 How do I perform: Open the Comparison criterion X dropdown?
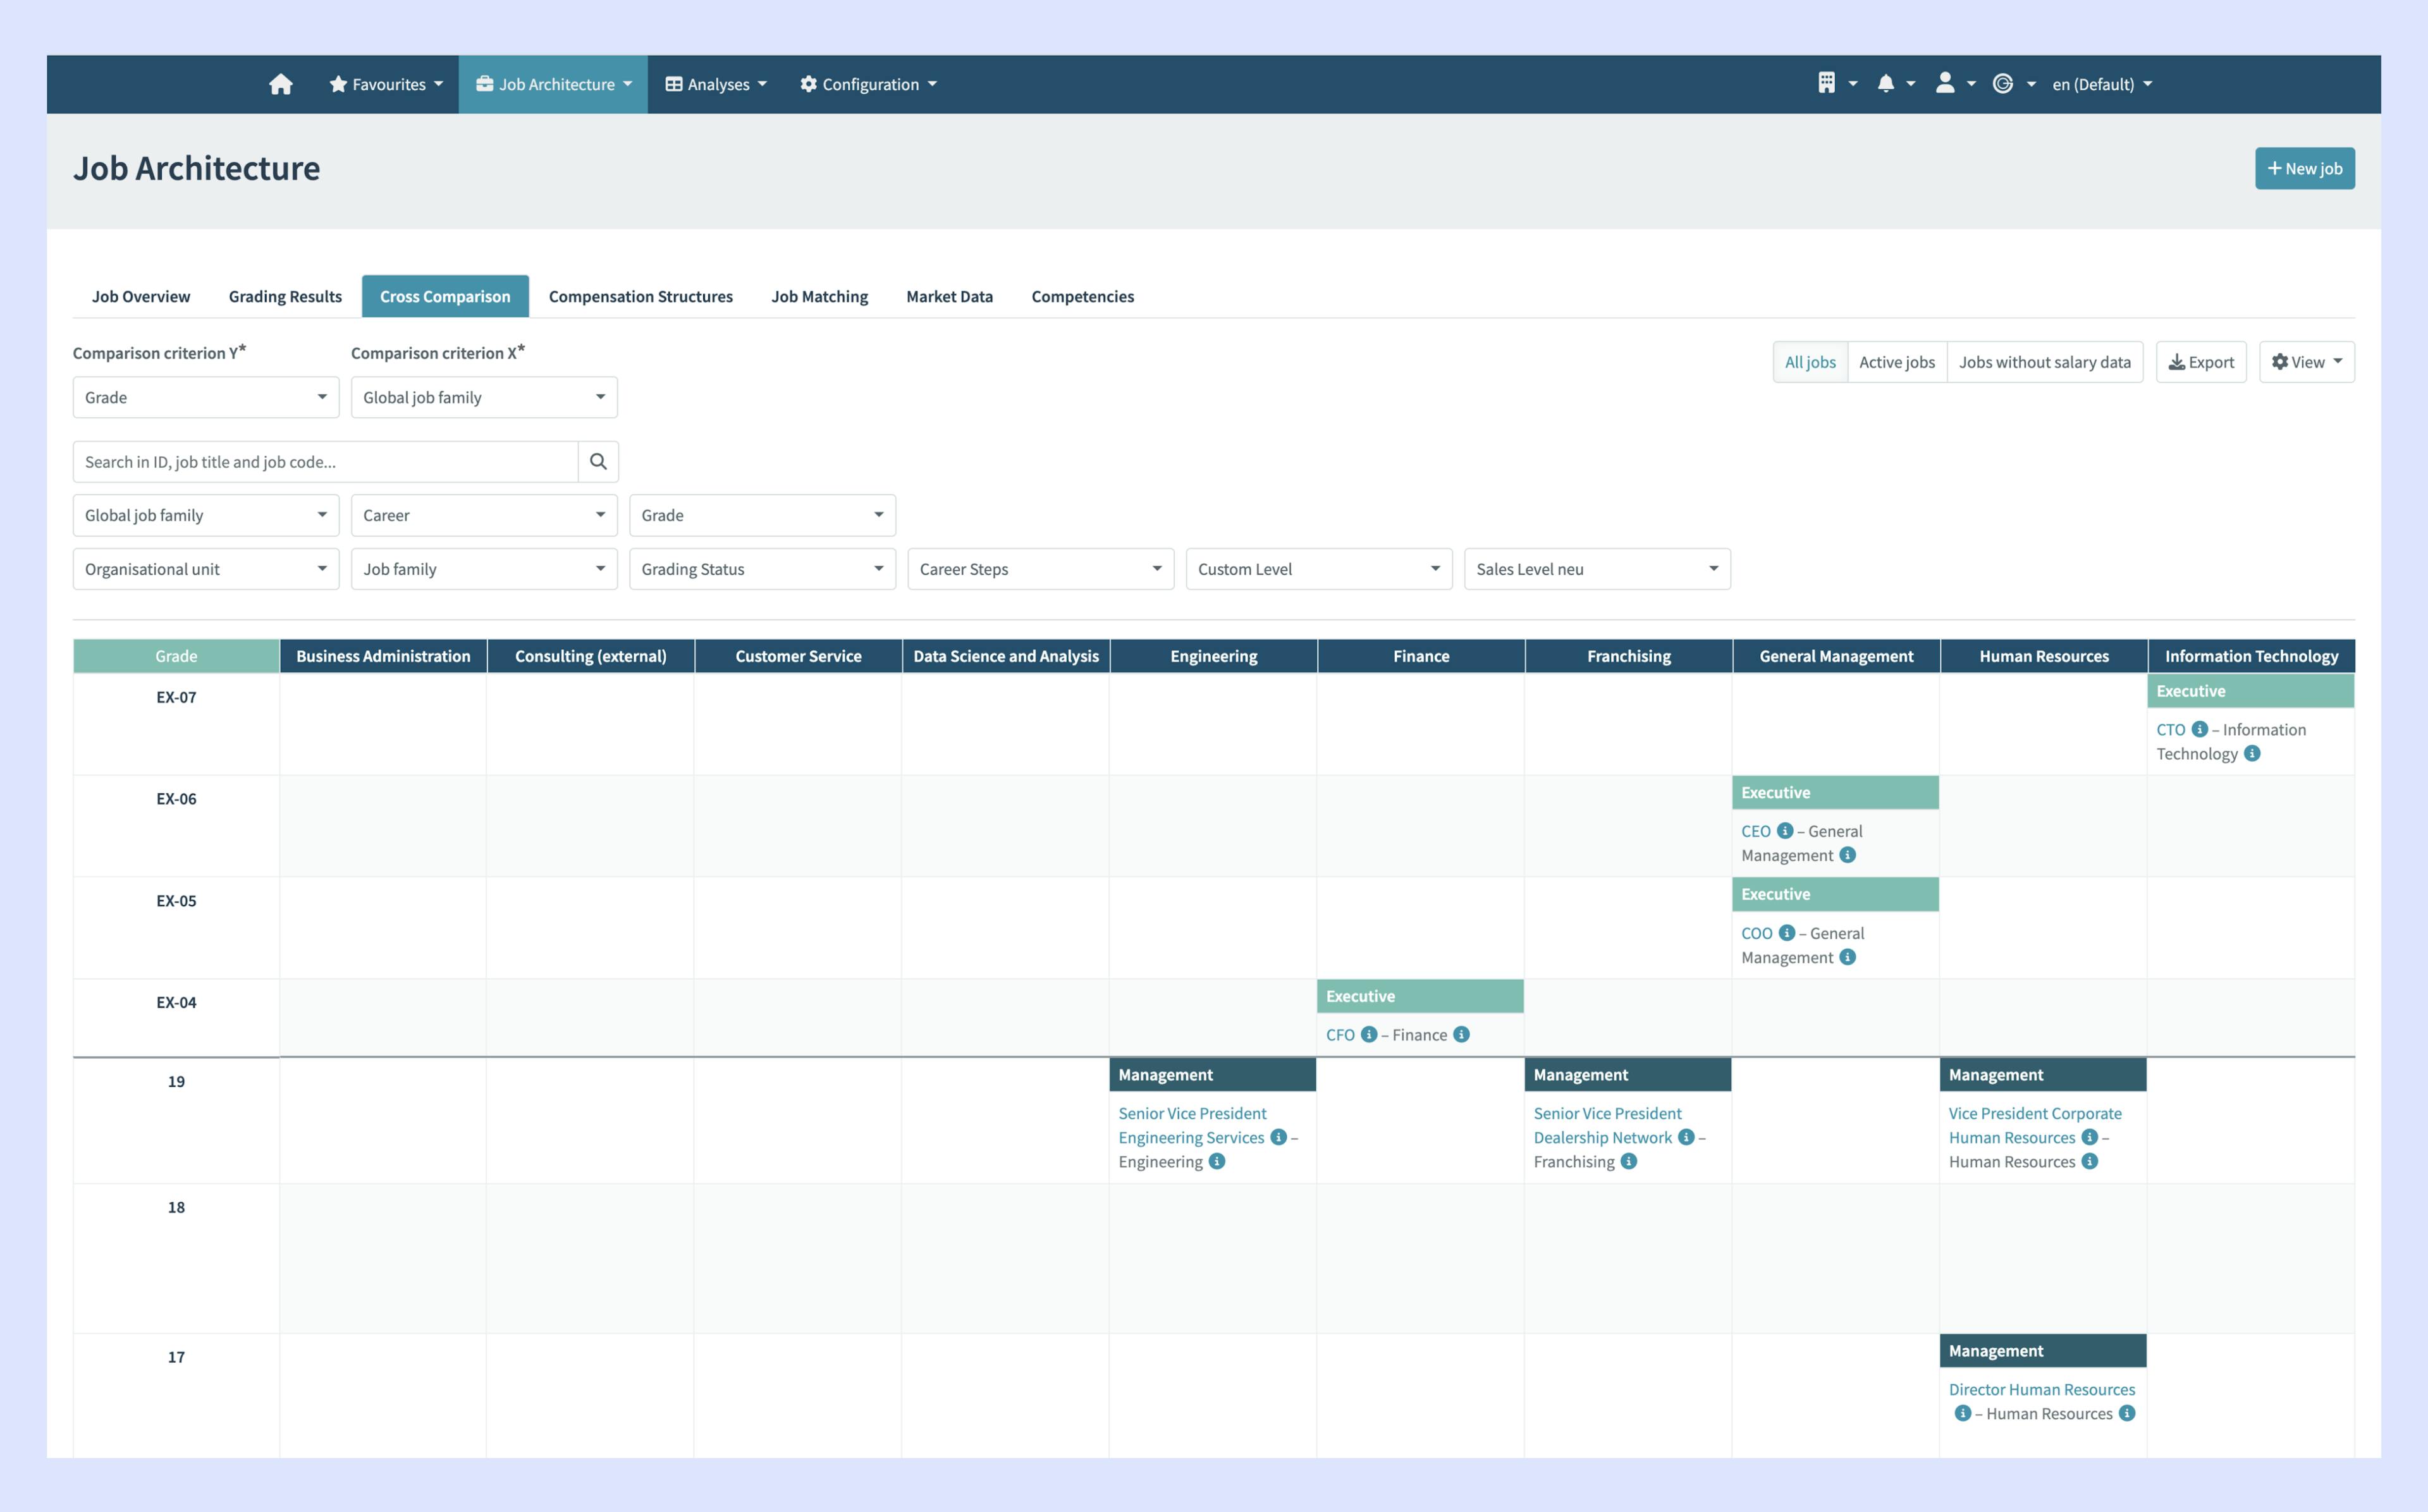(x=483, y=397)
